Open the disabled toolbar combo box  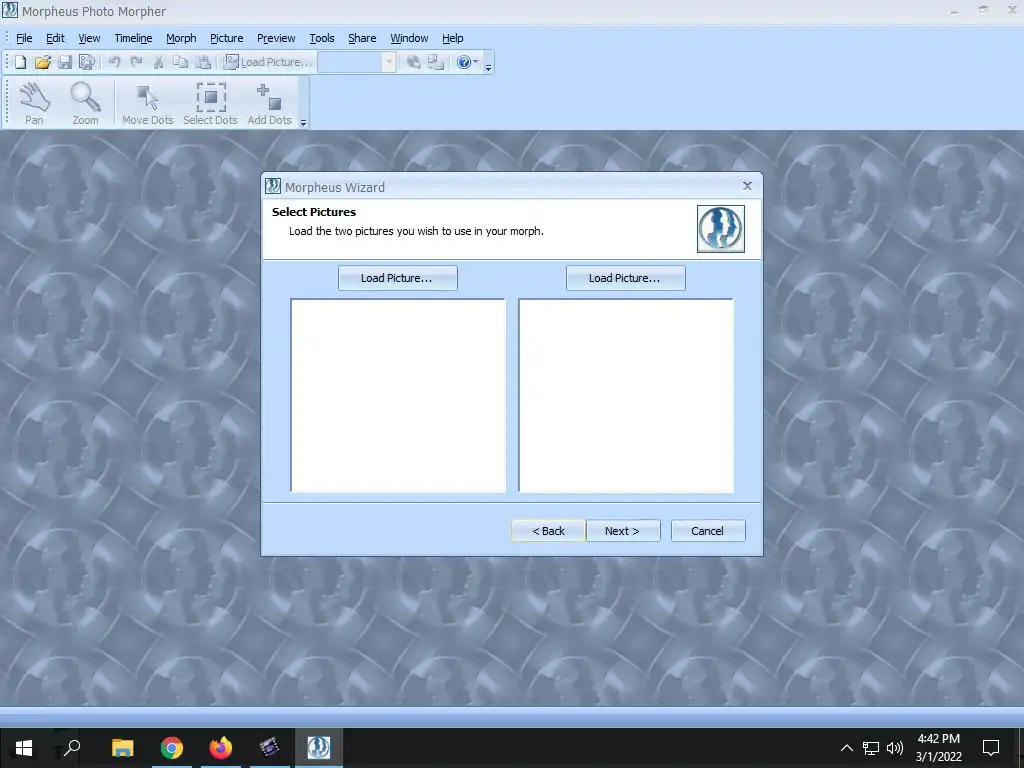(357, 62)
